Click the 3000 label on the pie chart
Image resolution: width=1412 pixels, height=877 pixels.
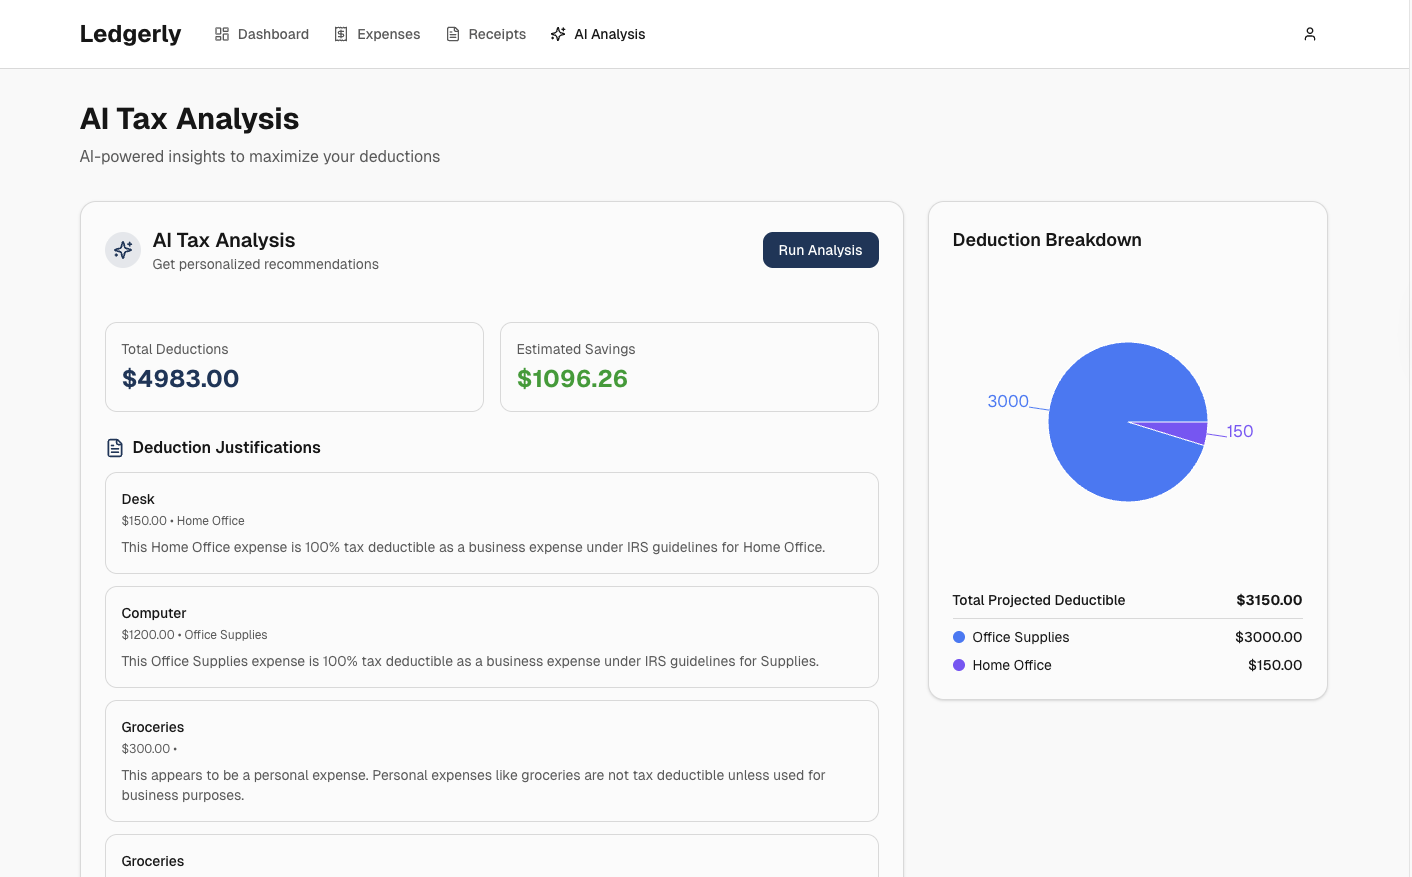pyautogui.click(x=1008, y=401)
